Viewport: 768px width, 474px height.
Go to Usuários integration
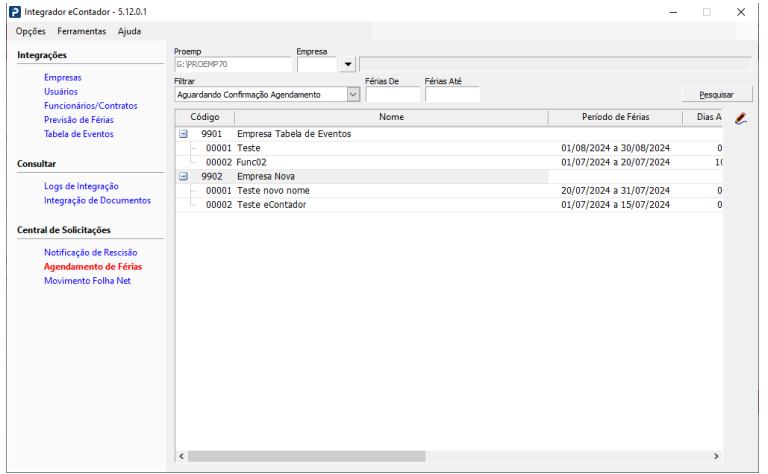(61, 92)
